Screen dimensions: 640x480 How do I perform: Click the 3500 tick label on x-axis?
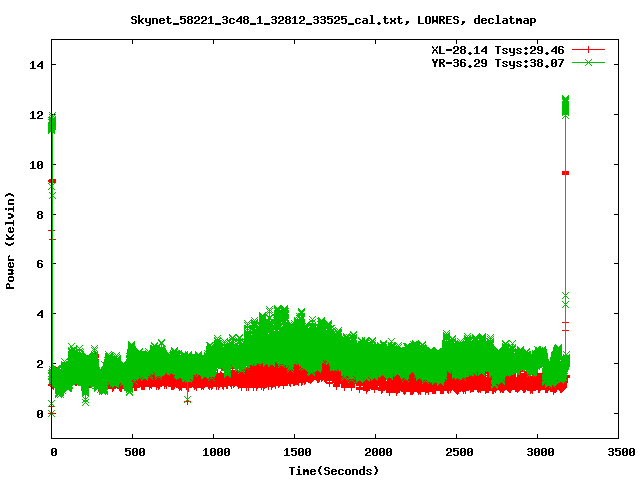click(x=619, y=452)
